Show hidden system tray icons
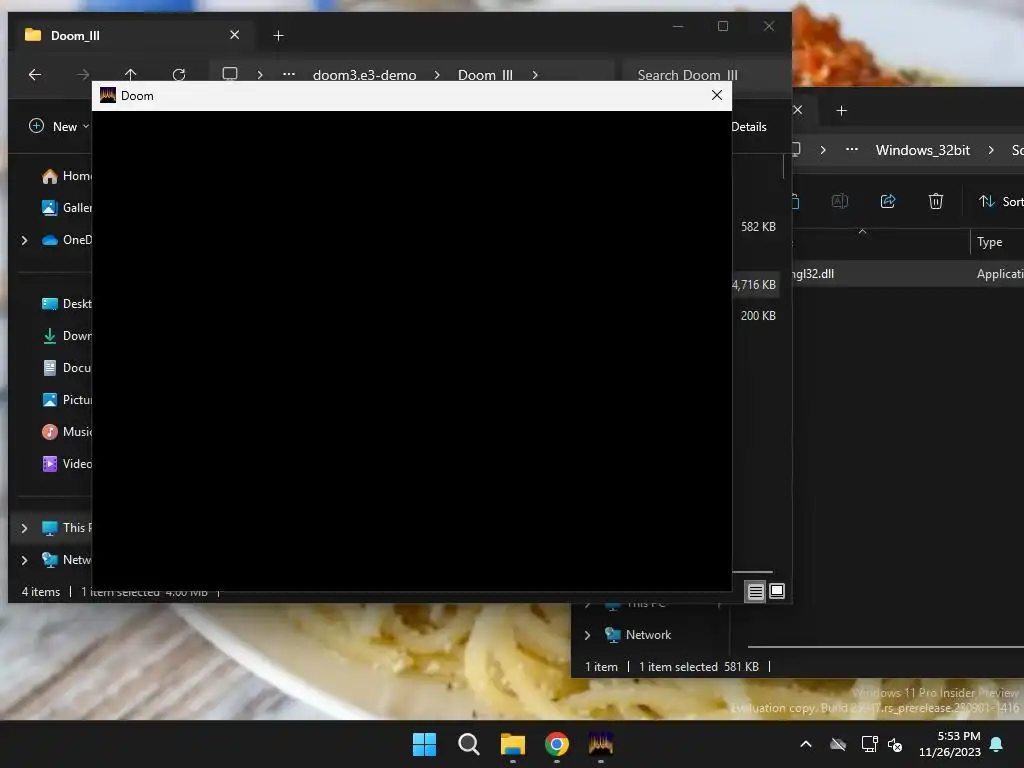1024x768 pixels. (806, 744)
